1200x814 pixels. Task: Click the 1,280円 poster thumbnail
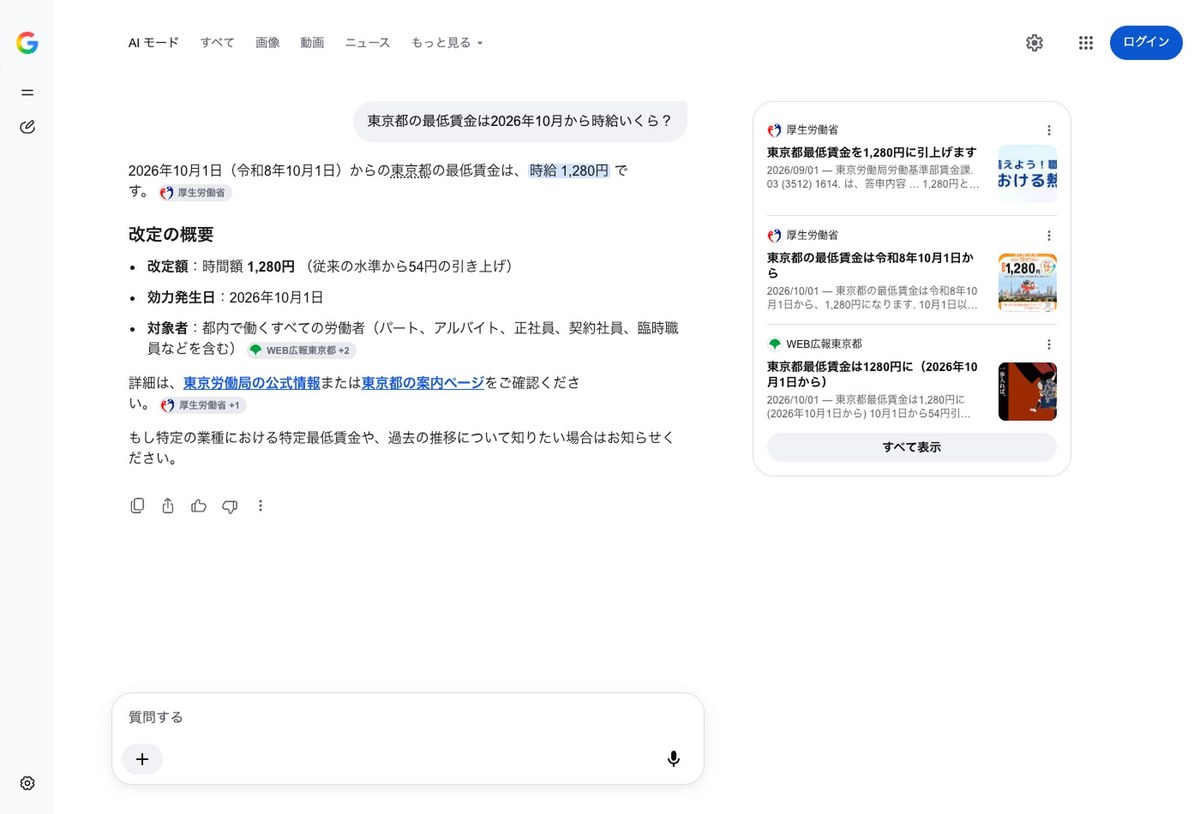click(1027, 283)
